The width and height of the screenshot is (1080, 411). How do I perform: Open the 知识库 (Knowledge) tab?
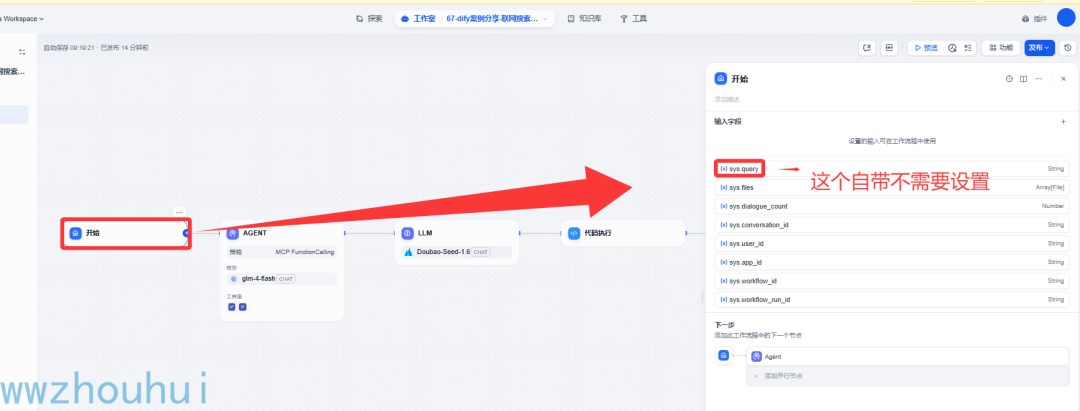(585, 19)
